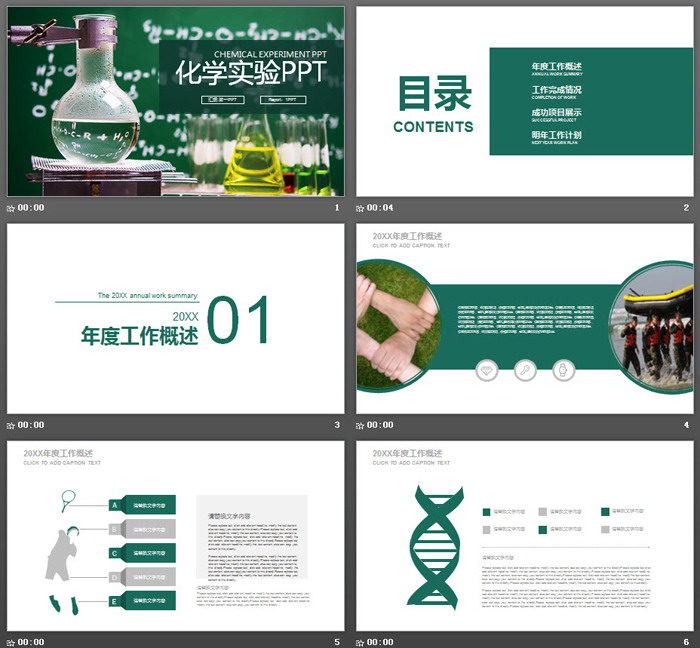Click the diamond icon on slide 4
This screenshot has width=700, height=648.
pyautogui.click(x=487, y=370)
